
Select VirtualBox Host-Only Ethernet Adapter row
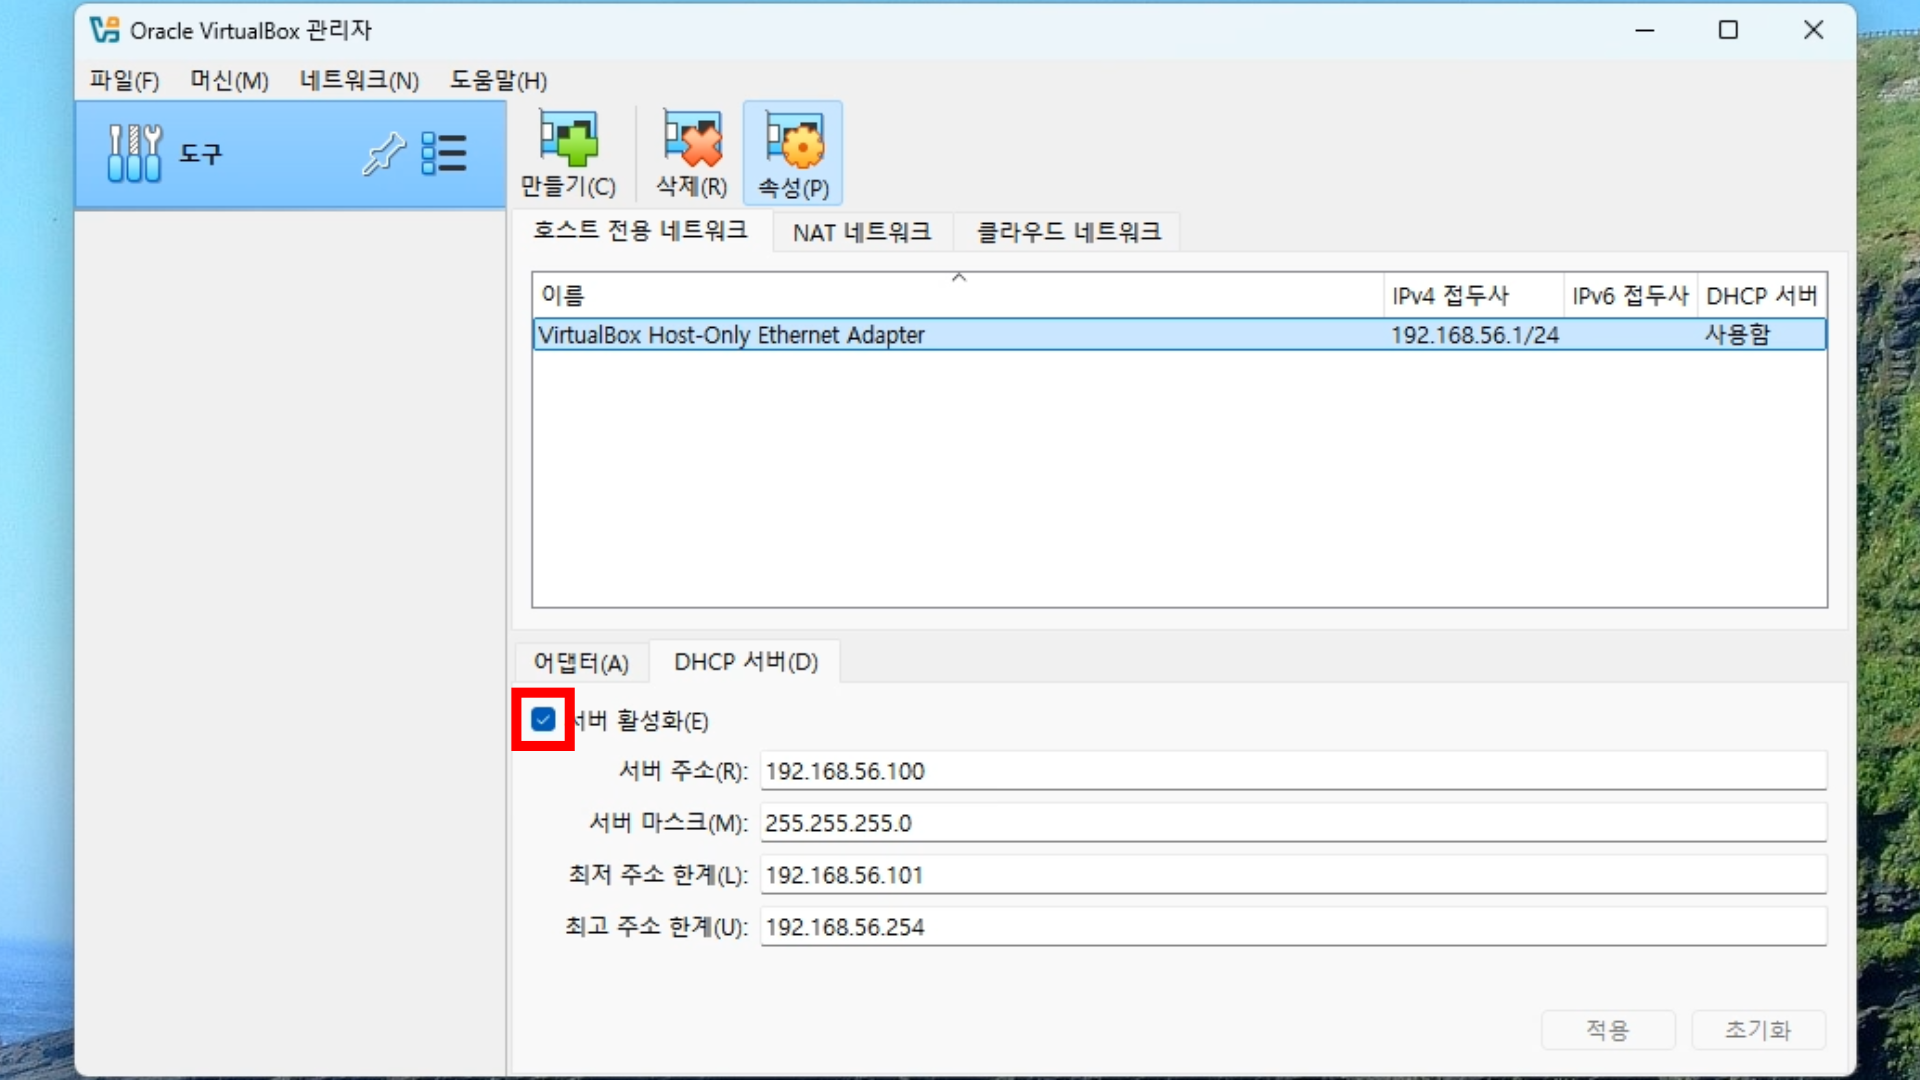pyautogui.click(x=731, y=335)
